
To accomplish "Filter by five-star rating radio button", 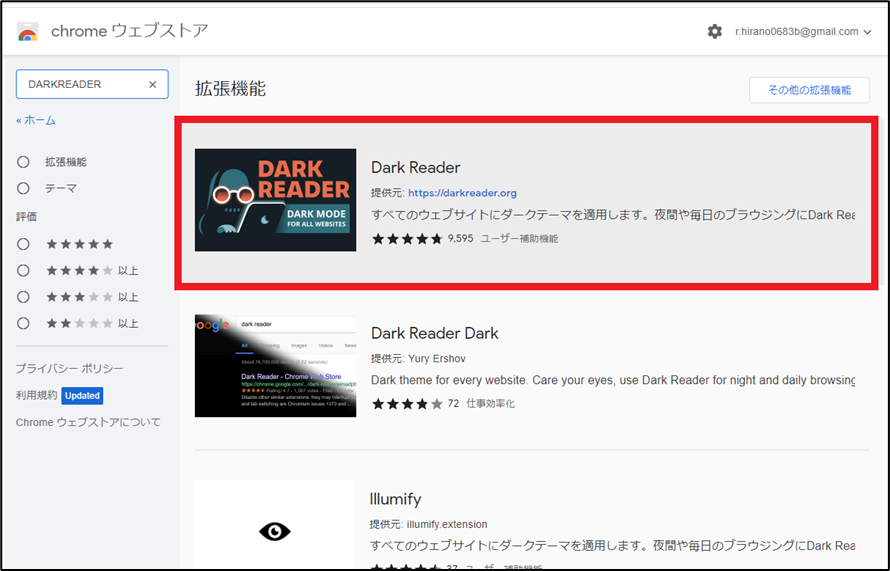I will (x=23, y=244).
